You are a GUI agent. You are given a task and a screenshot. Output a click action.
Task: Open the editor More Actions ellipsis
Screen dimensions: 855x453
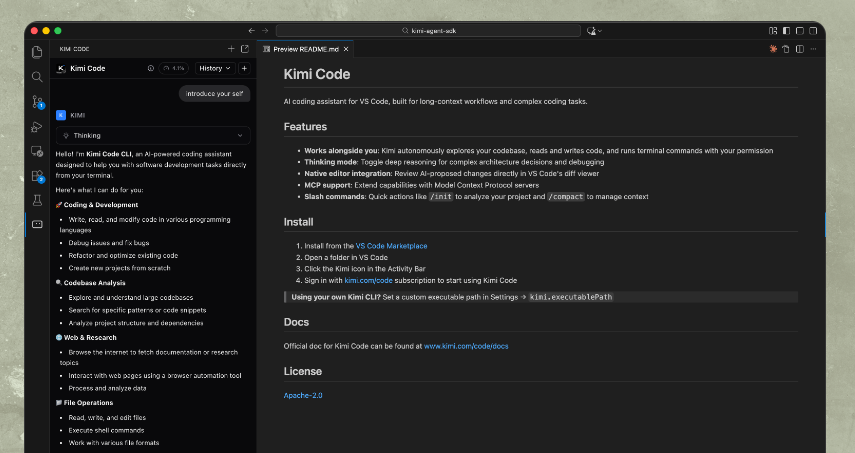813,49
